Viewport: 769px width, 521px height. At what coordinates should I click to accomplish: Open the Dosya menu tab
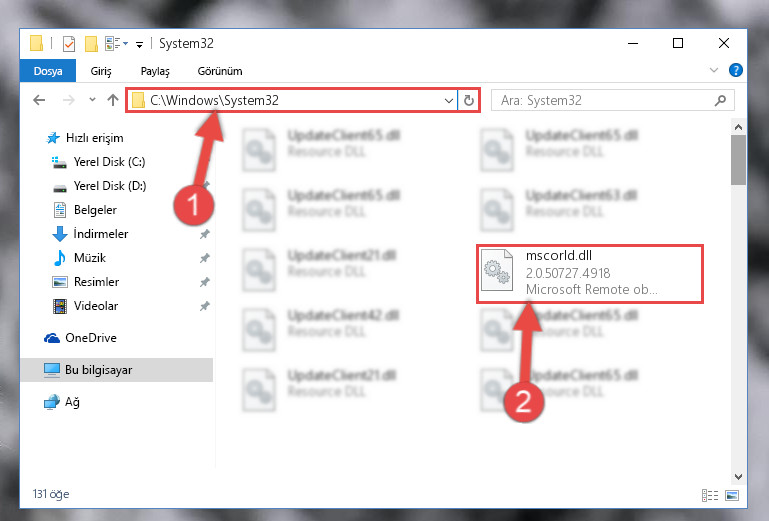[x=48, y=71]
